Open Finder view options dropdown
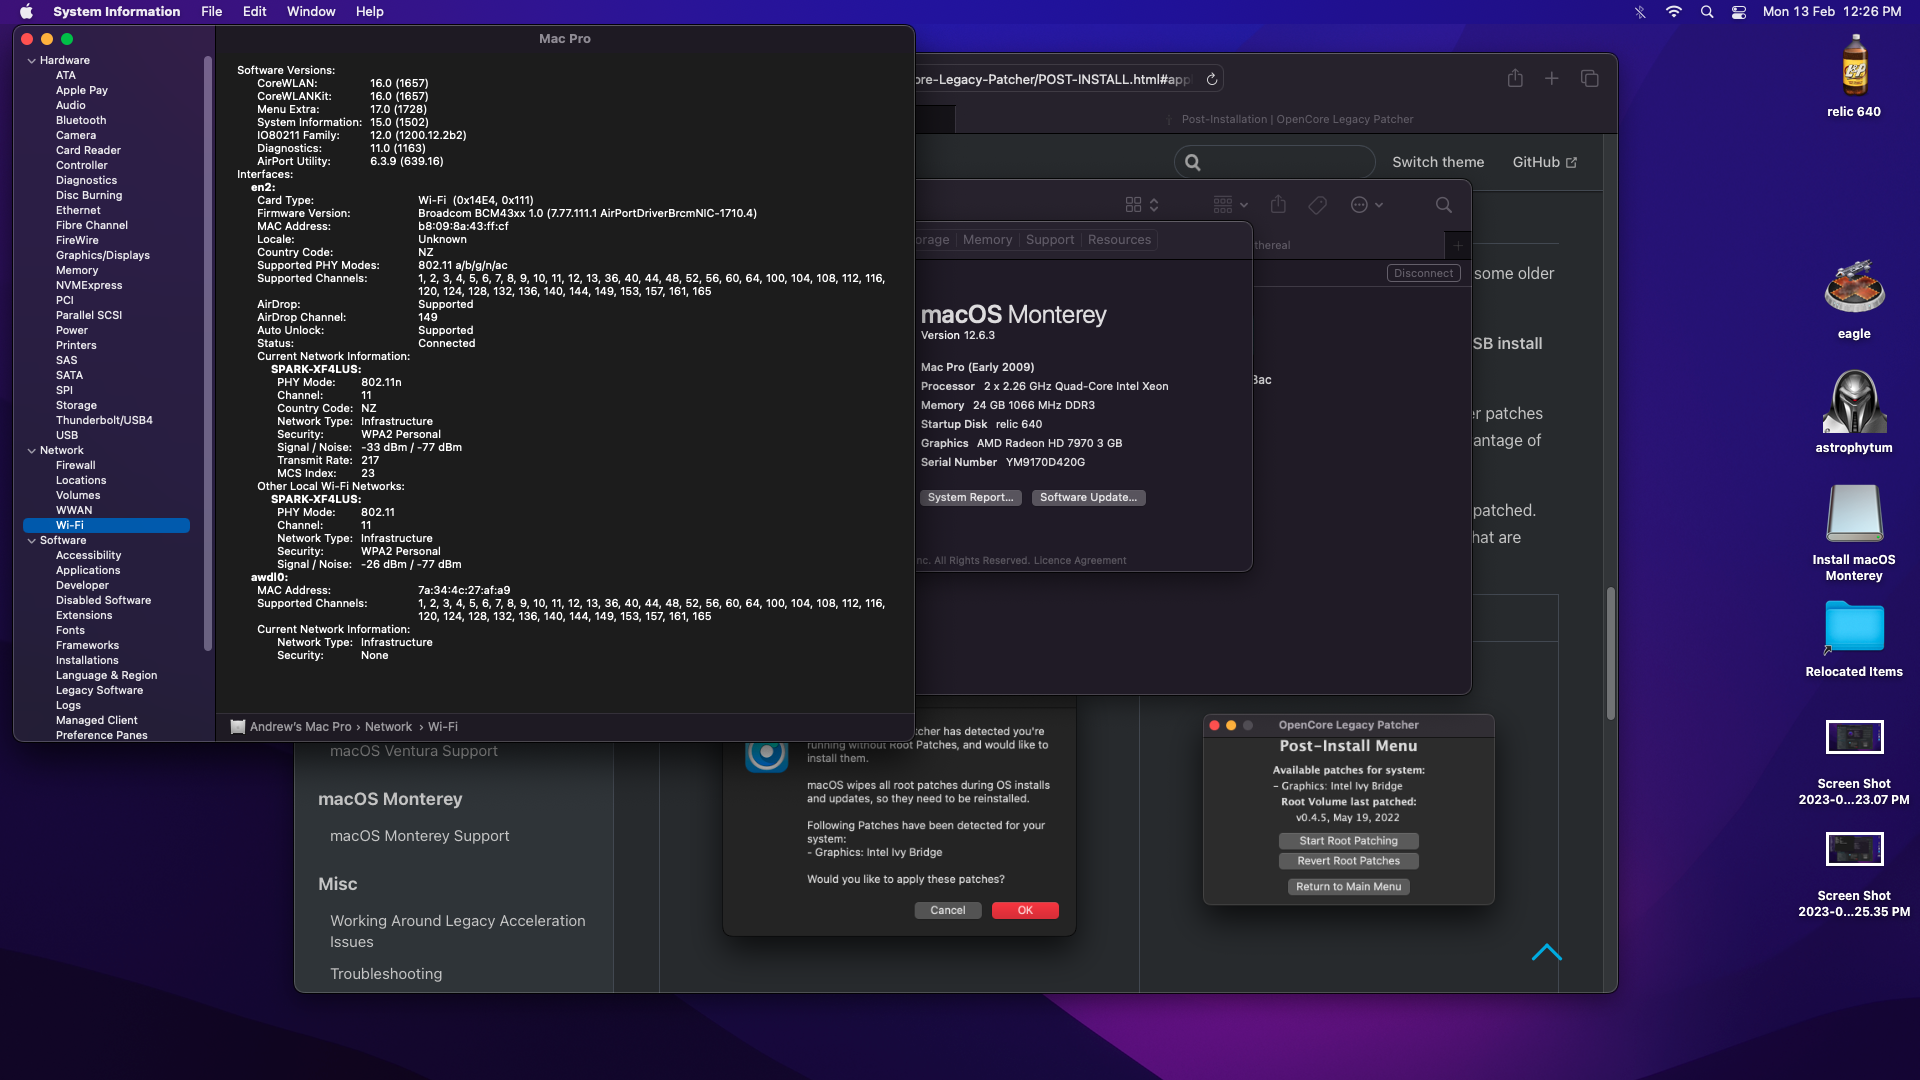1920x1080 pixels. (x=1141, y=205)
